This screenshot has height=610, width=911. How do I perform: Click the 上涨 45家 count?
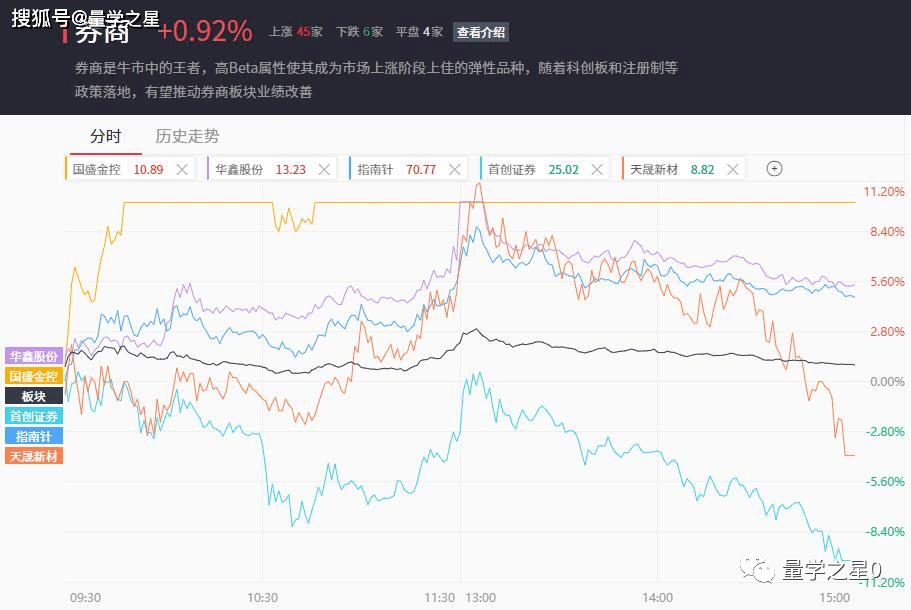[295, 32]
